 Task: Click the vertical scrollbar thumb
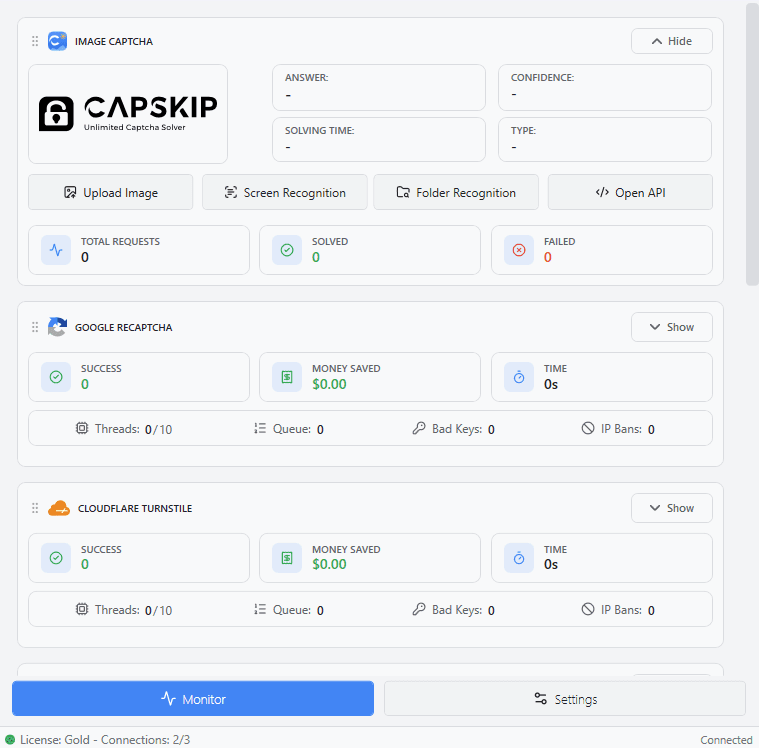752,145
